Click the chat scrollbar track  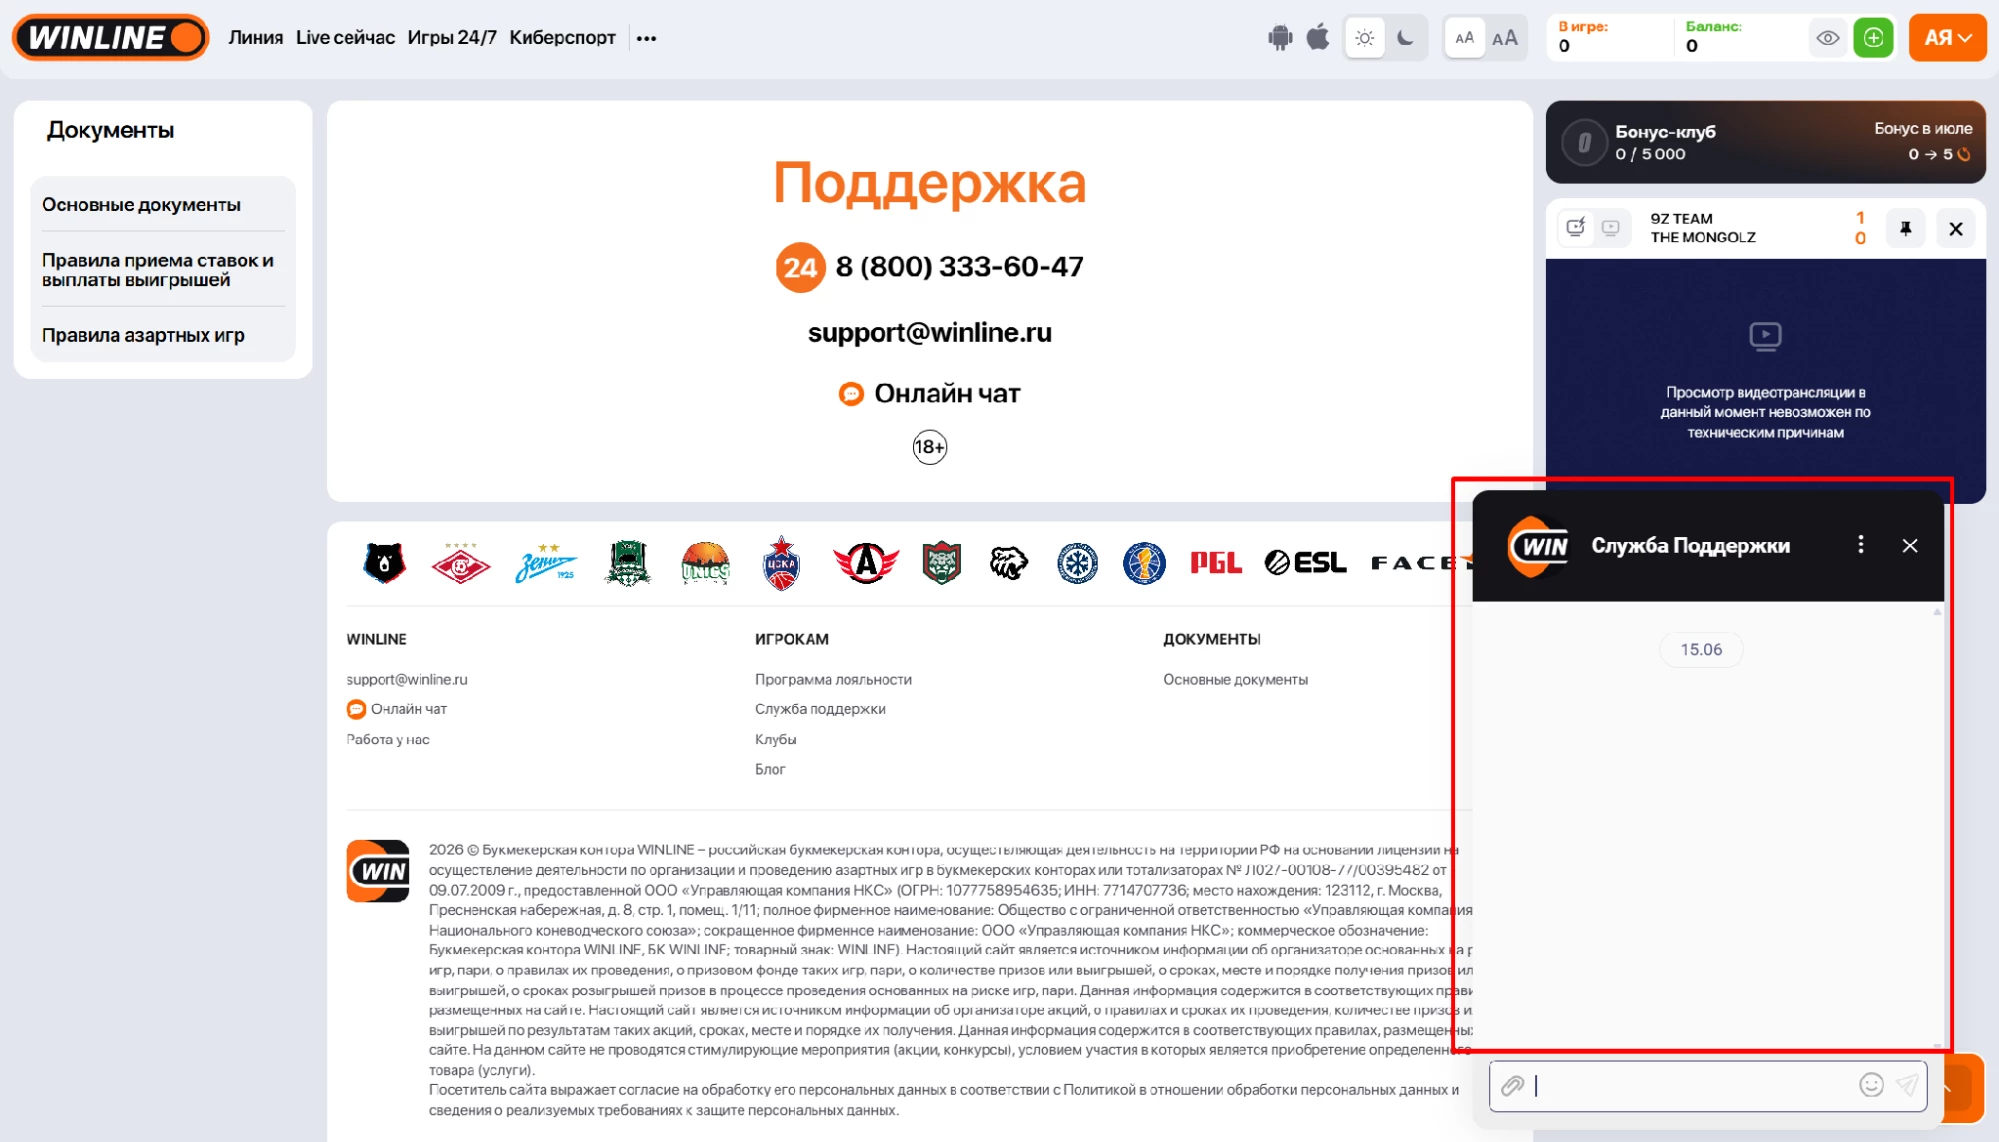pos(1937,828)
